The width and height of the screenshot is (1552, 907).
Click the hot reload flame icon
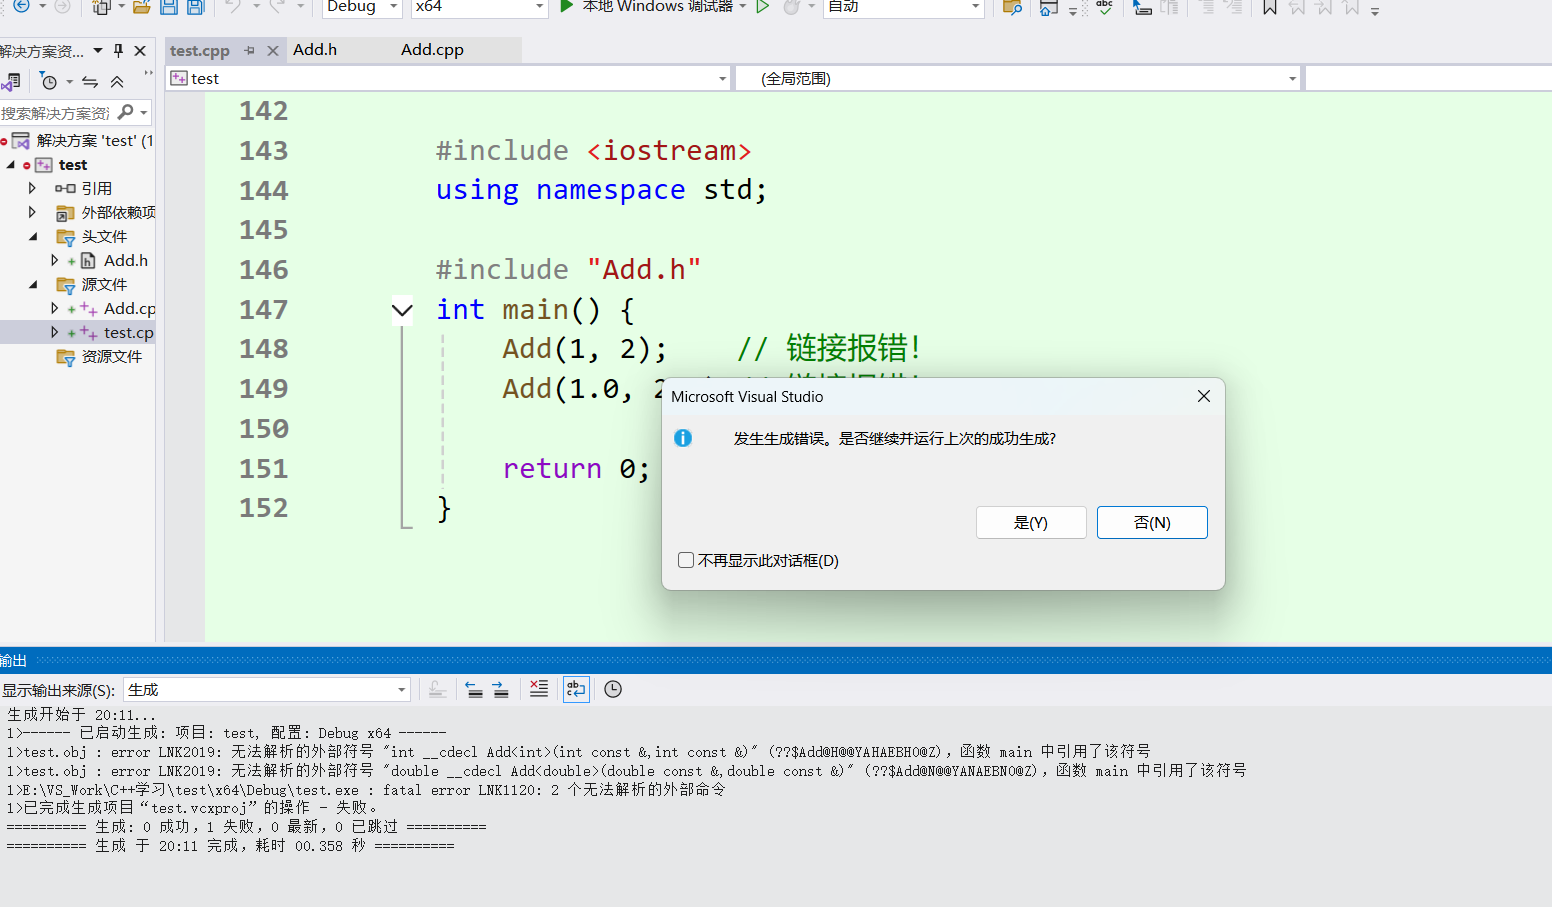(792, 7)
